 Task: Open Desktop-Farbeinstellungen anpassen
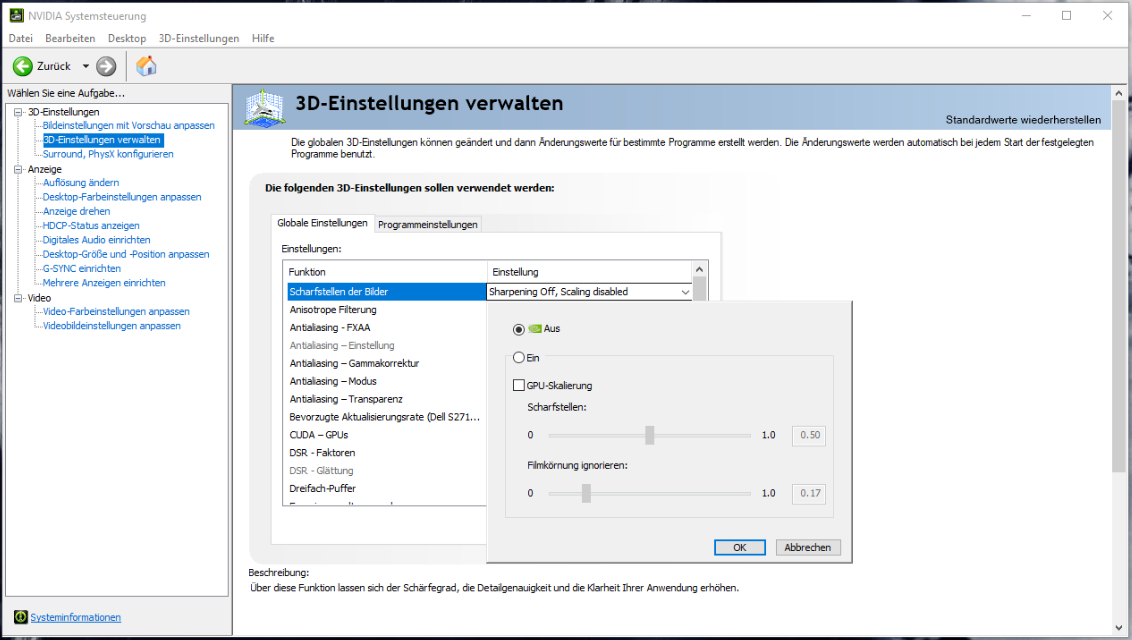[x=122, y=197]
